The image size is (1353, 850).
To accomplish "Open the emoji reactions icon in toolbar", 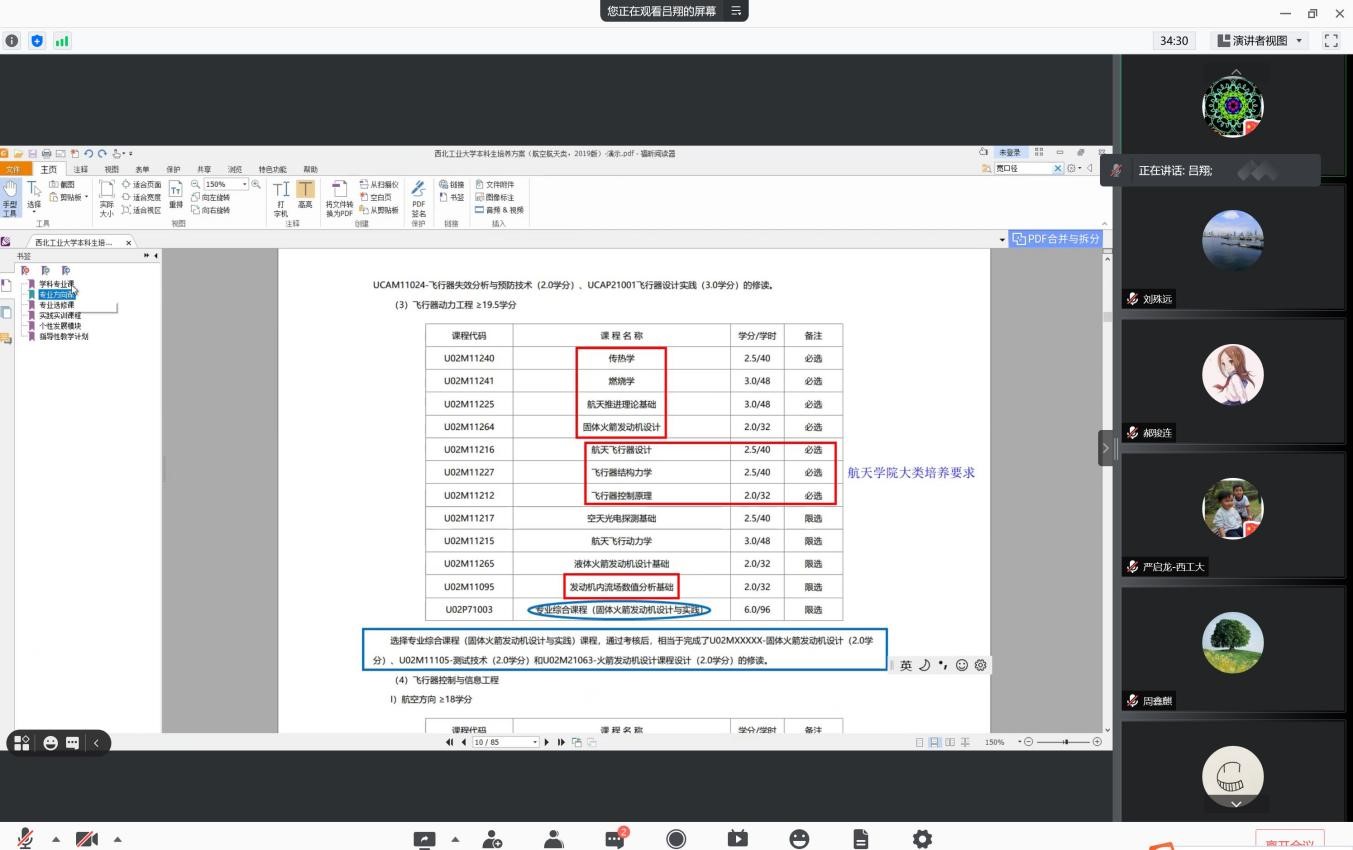I will click(x=799, y=839).
